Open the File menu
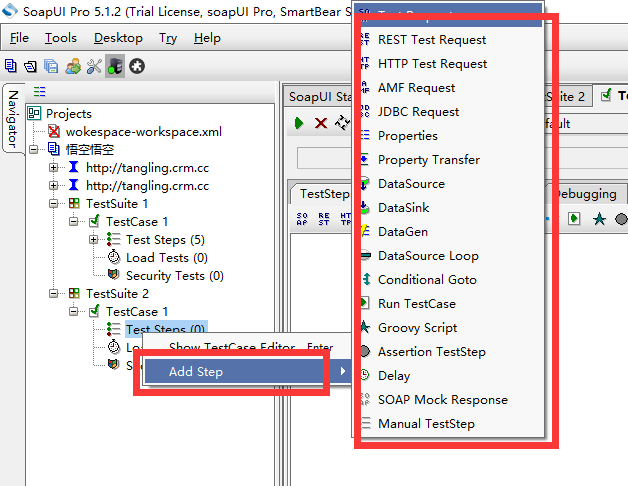The image size is (628, 486). click(x=19, y=38)
